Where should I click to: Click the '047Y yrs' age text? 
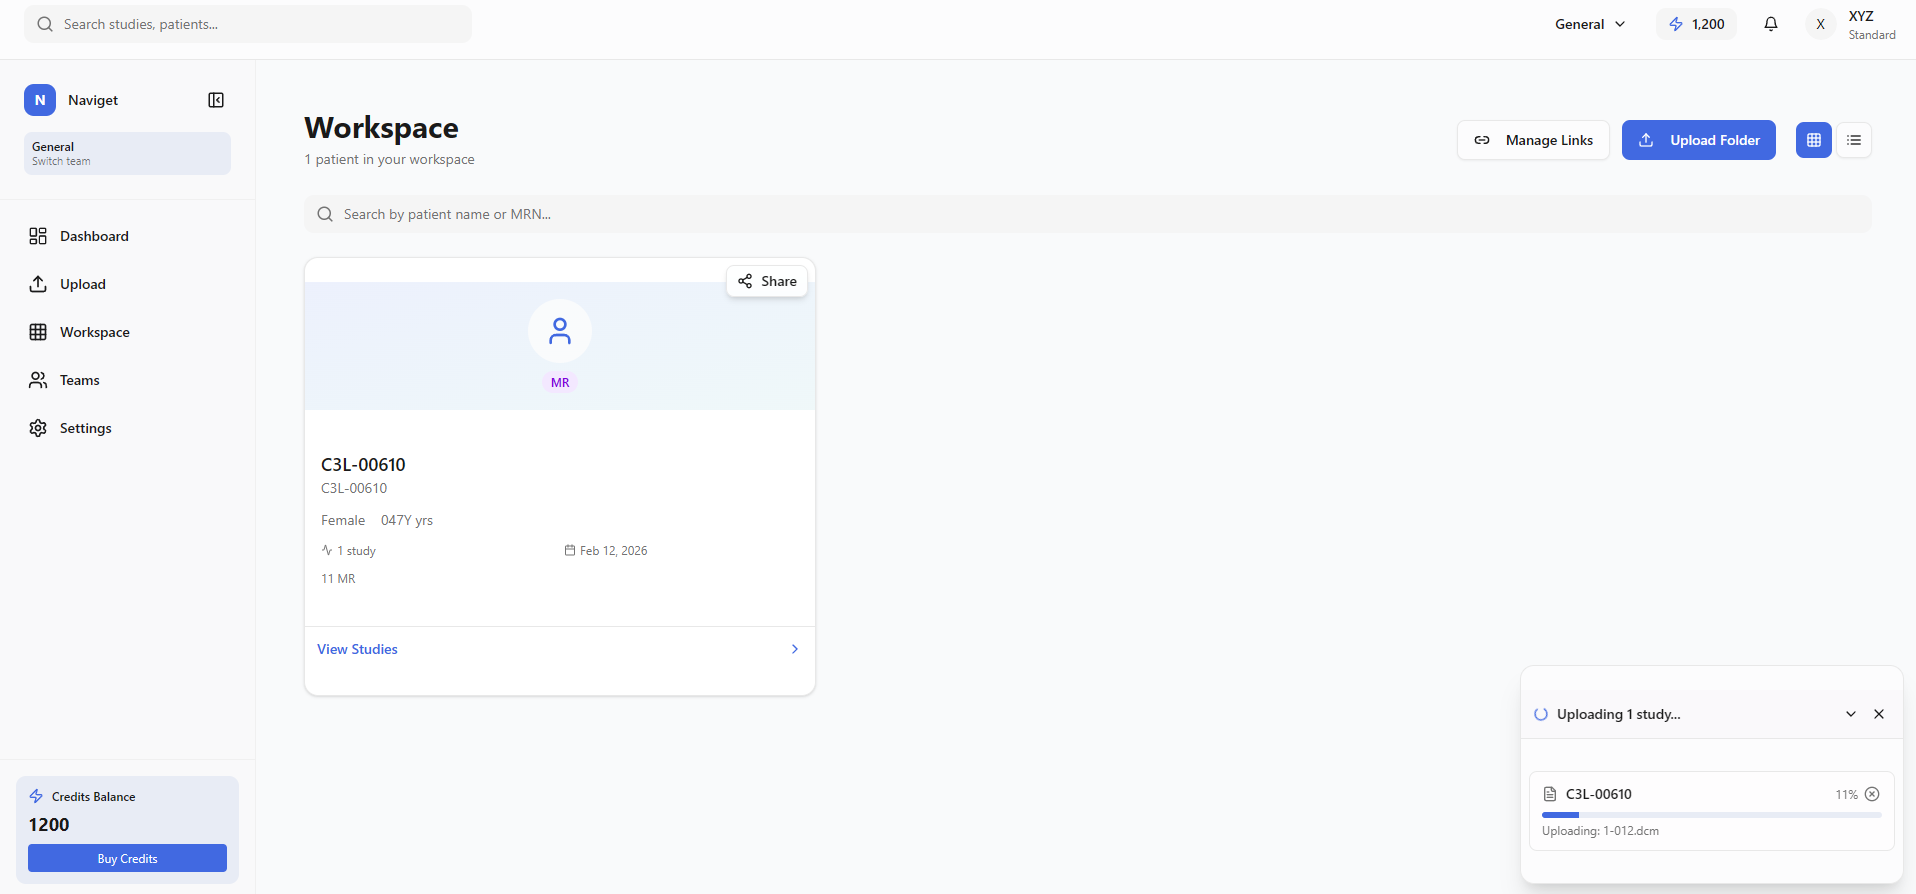(x=407, y=520)
